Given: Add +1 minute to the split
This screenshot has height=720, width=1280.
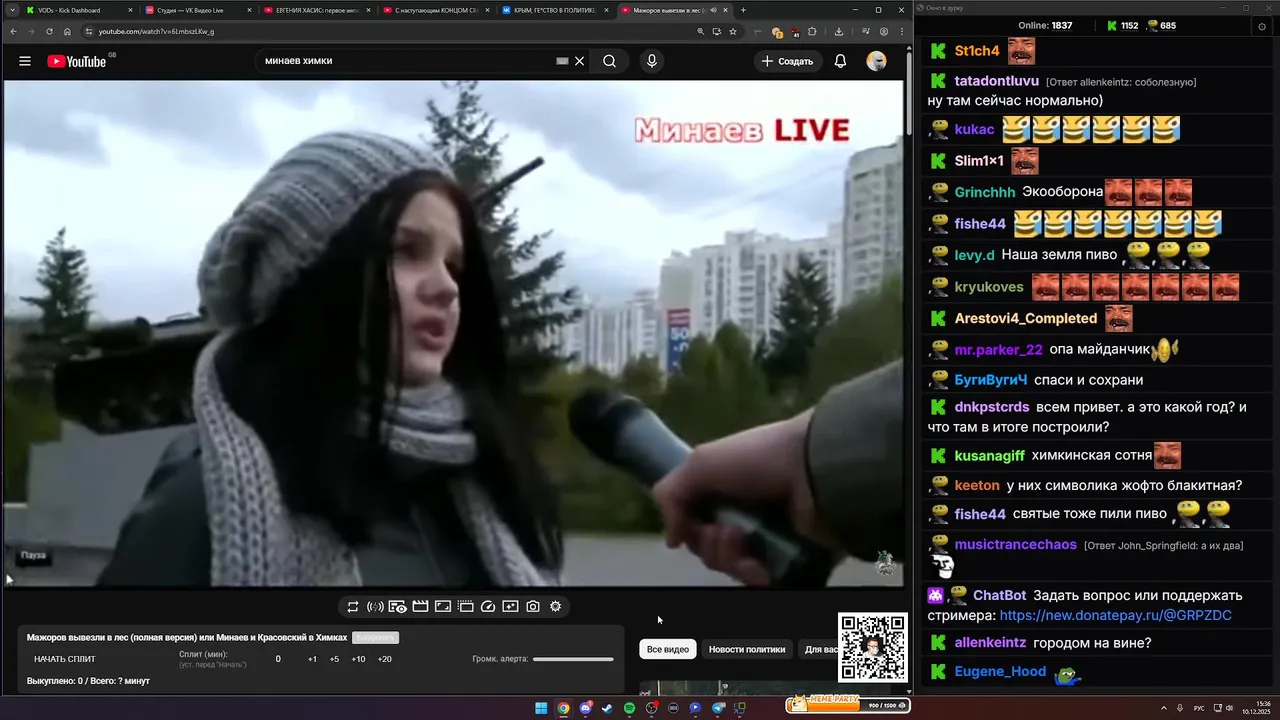Looking at the screenshot, I should (x=312, y=659).
